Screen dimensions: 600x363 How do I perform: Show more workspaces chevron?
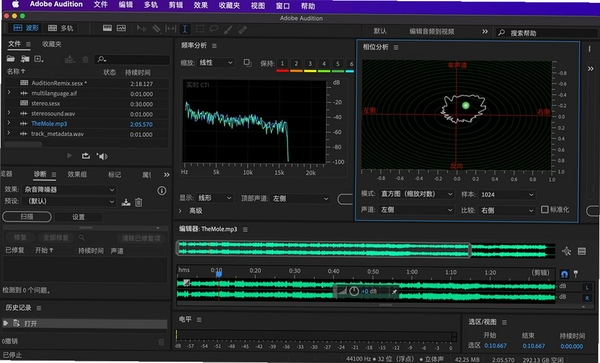(x=485, y=31)
